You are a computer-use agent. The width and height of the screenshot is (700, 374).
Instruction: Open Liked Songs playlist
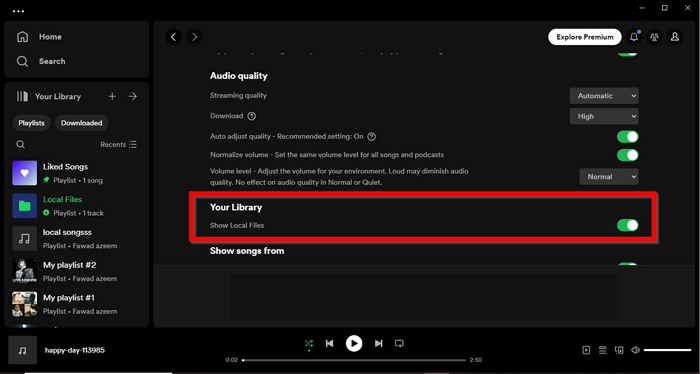click(x=76, y=173)
